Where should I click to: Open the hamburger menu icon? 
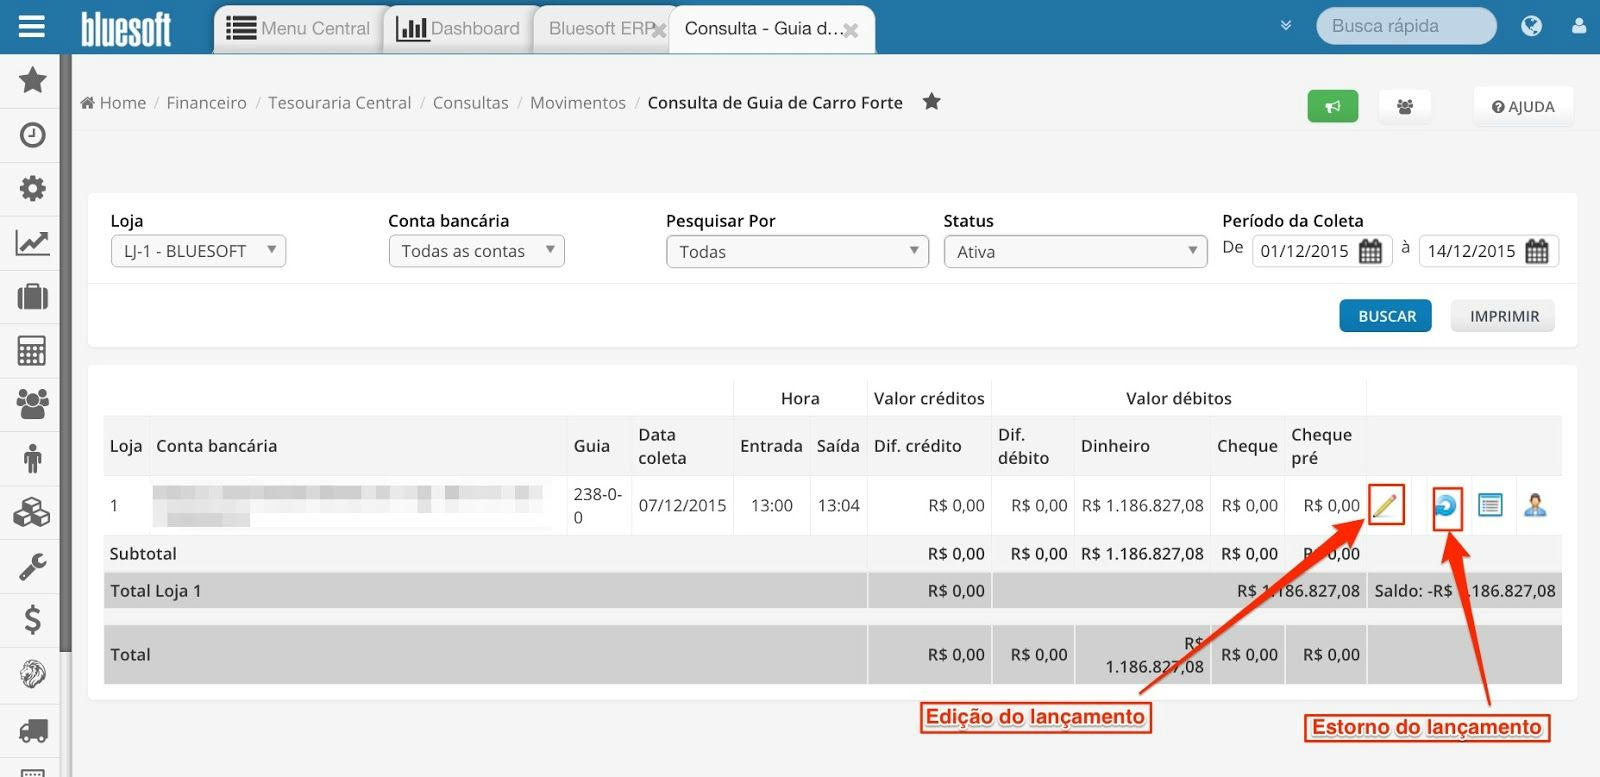click(x=32, y=26)
